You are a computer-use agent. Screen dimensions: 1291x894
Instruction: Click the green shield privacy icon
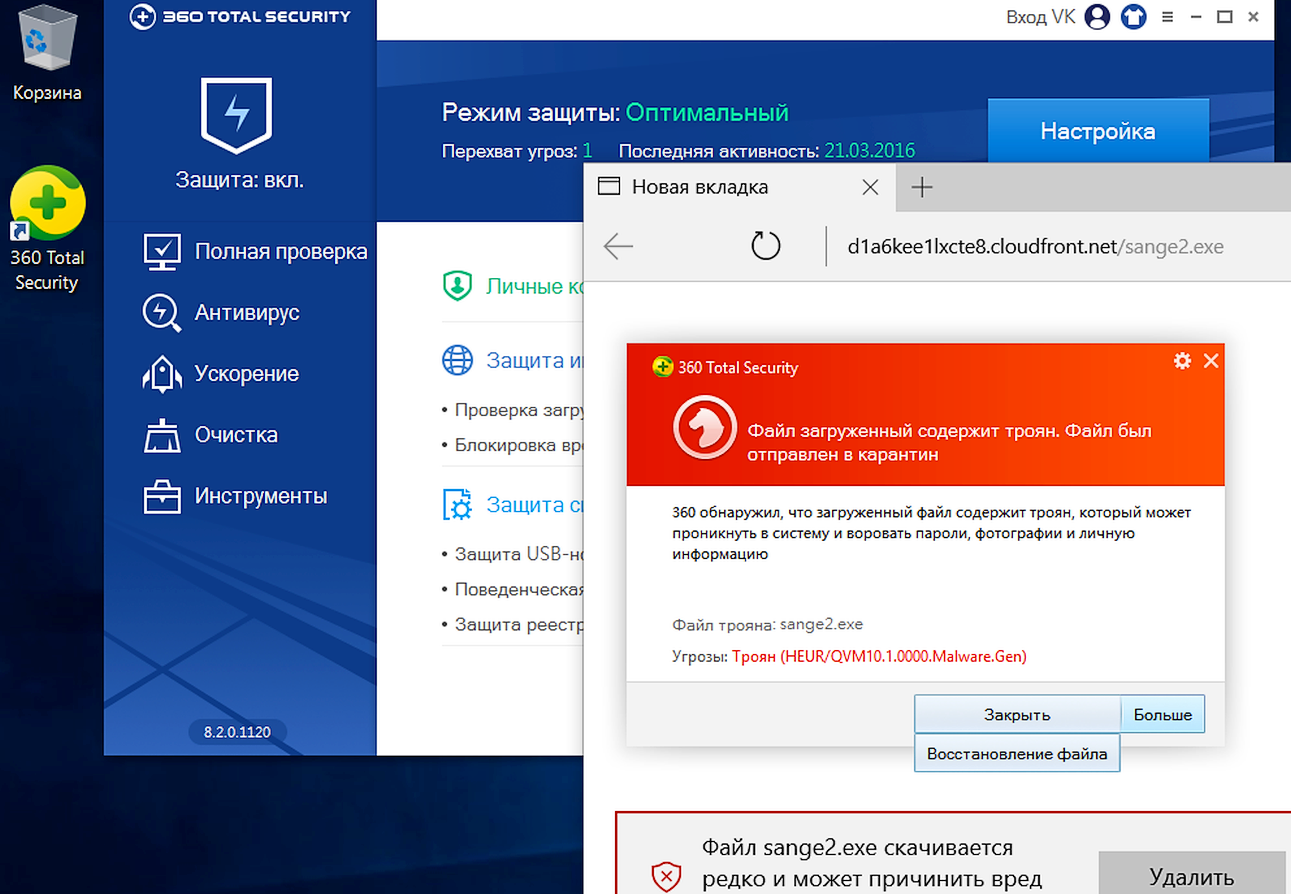tap(457, 286)
